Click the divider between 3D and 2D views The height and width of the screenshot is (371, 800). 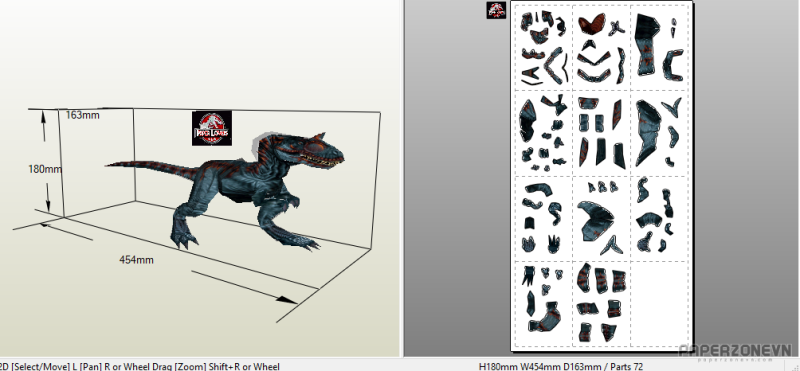(x=402, y=179)
